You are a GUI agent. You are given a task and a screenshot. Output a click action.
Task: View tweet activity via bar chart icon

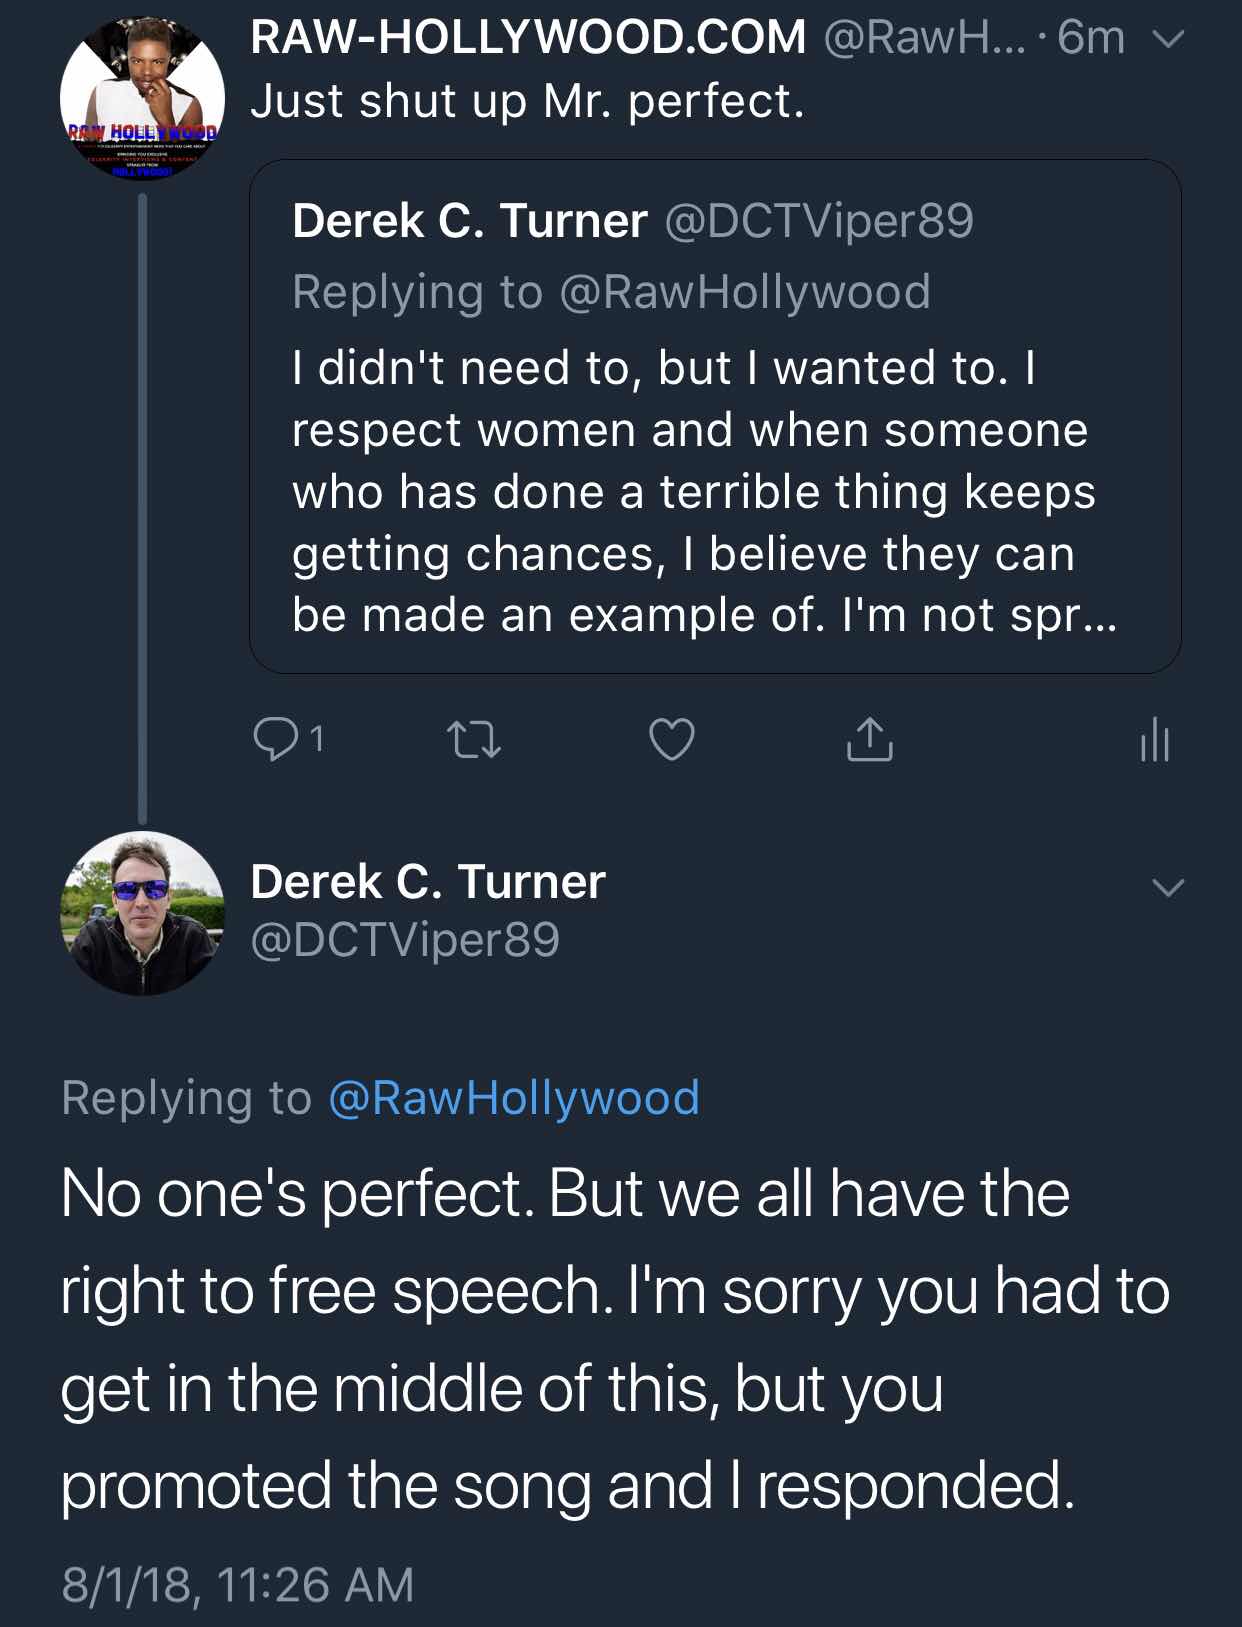tap(1154, 740)
